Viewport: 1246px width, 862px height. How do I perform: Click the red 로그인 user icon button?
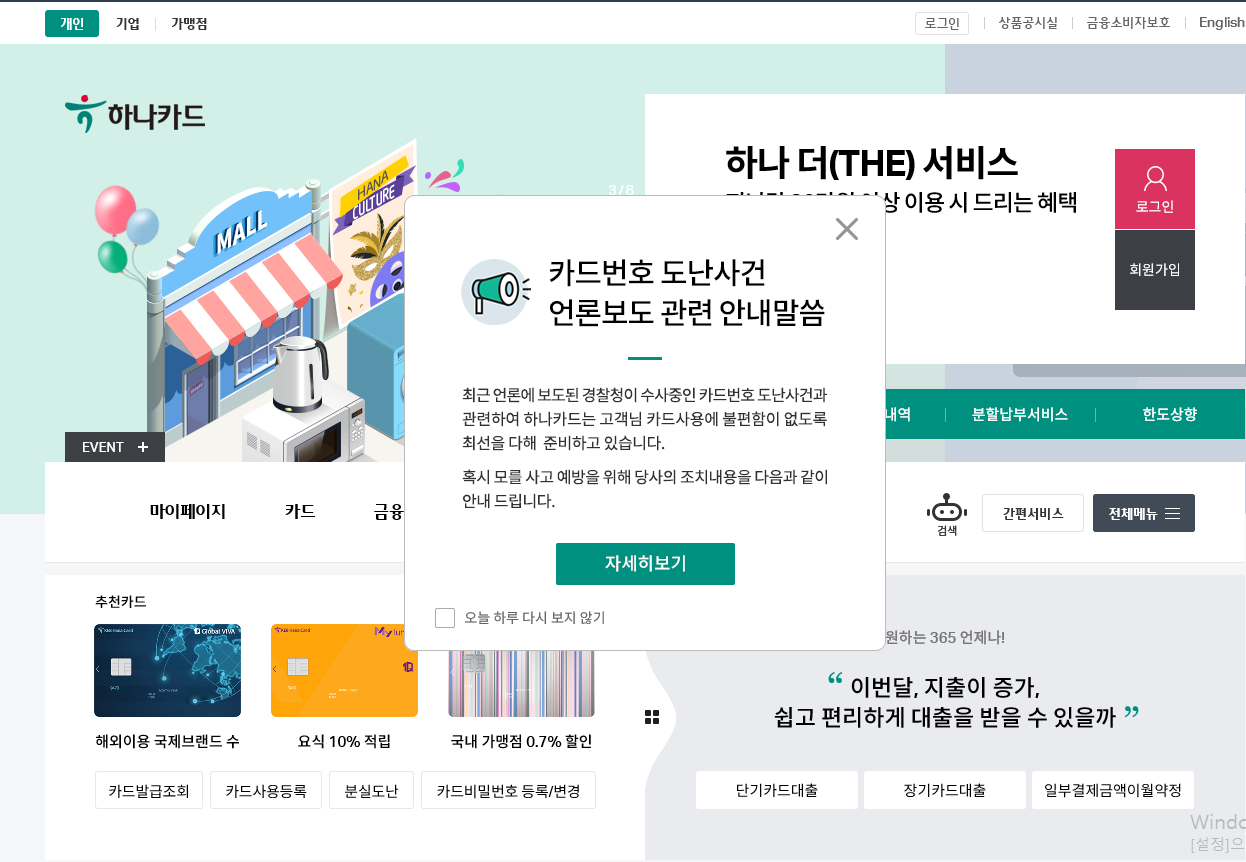pyautogui.click(x=1155, y=189)
